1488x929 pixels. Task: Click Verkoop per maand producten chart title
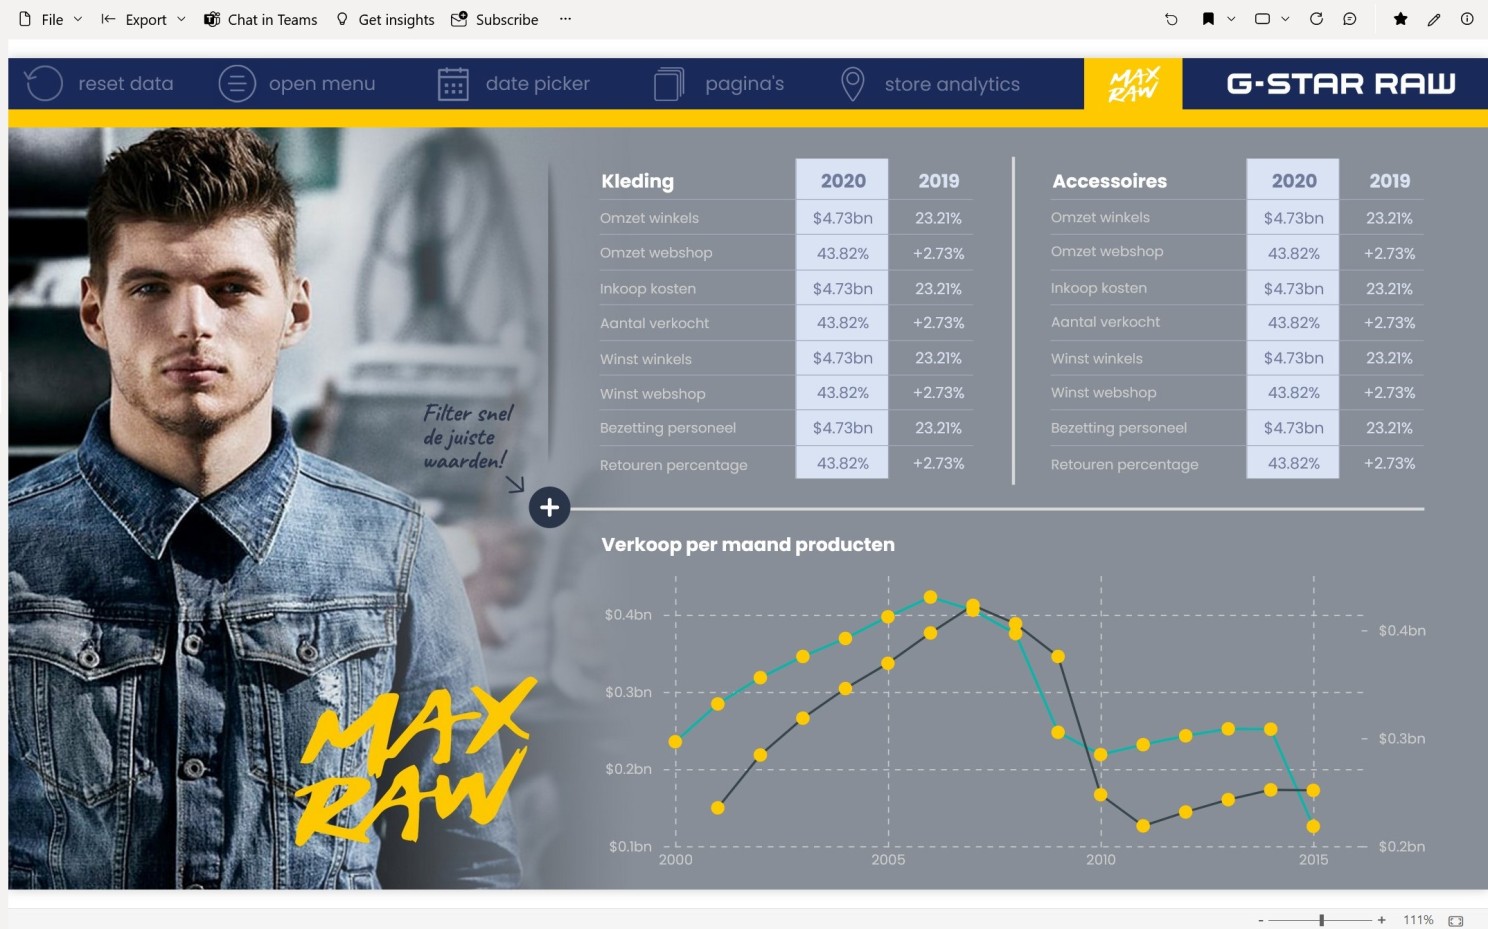point(748,545)
